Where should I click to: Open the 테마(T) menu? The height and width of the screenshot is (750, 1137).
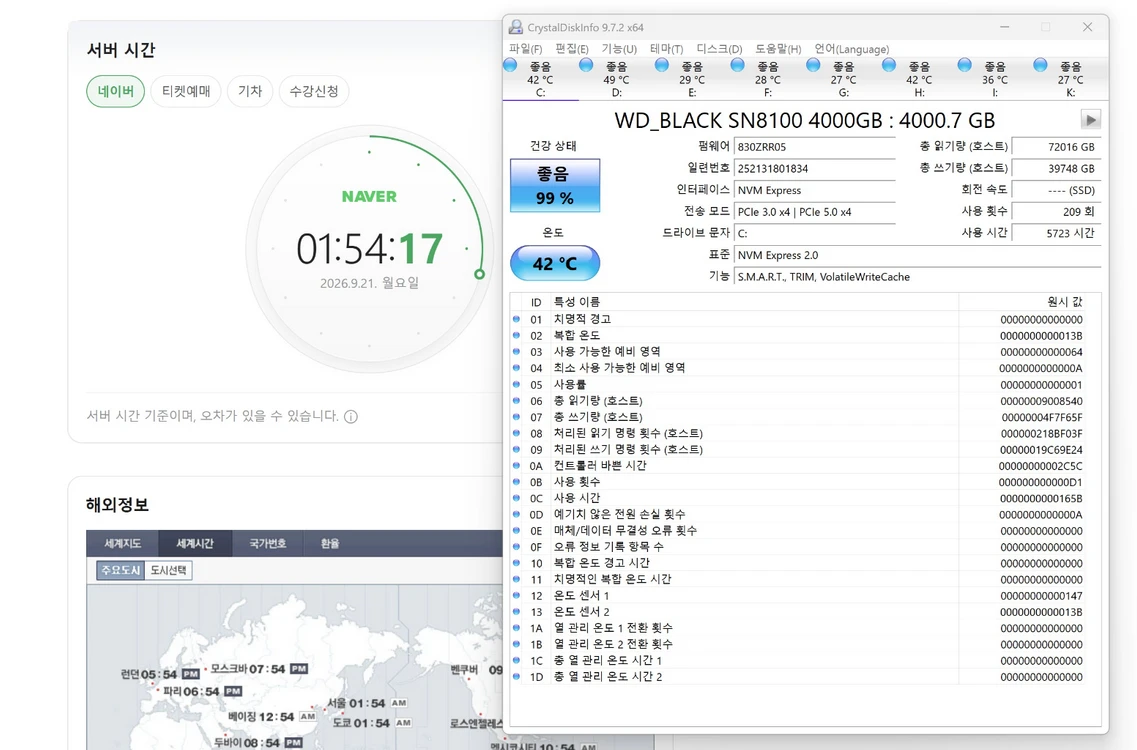[666, 49]
